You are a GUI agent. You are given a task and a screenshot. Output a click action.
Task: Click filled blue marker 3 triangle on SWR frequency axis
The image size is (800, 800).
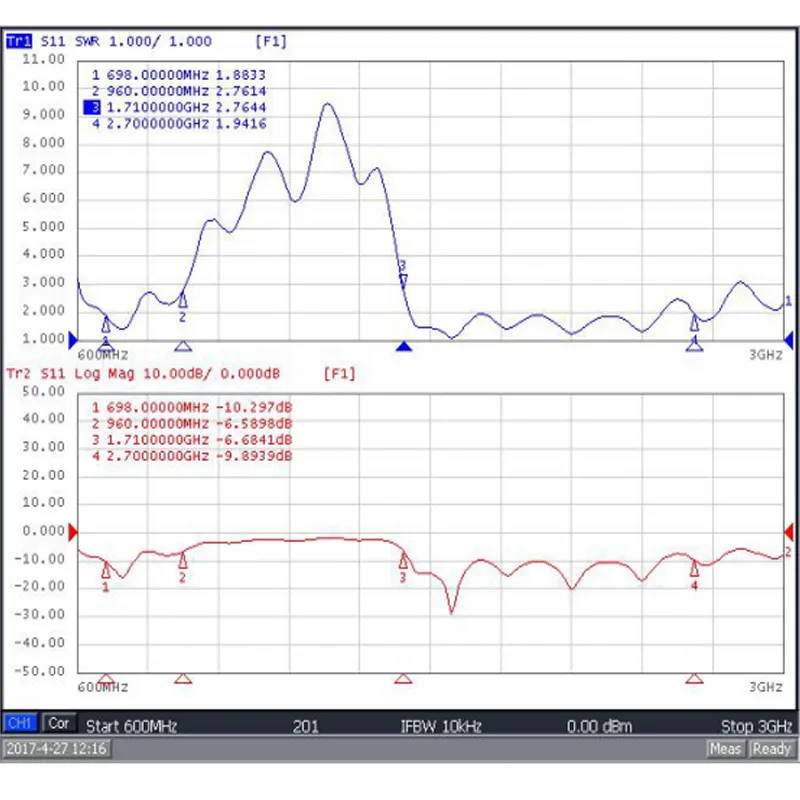point(403,347)
